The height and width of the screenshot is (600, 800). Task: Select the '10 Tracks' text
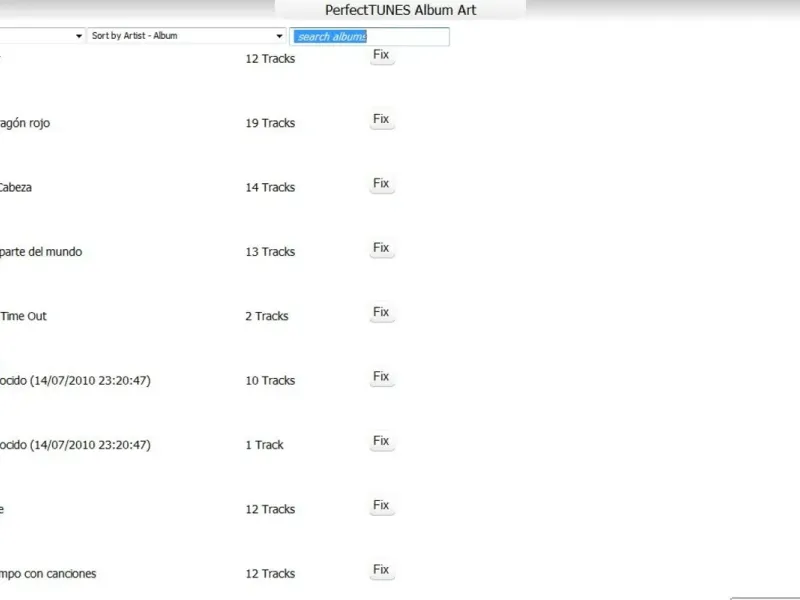[270, 380]
